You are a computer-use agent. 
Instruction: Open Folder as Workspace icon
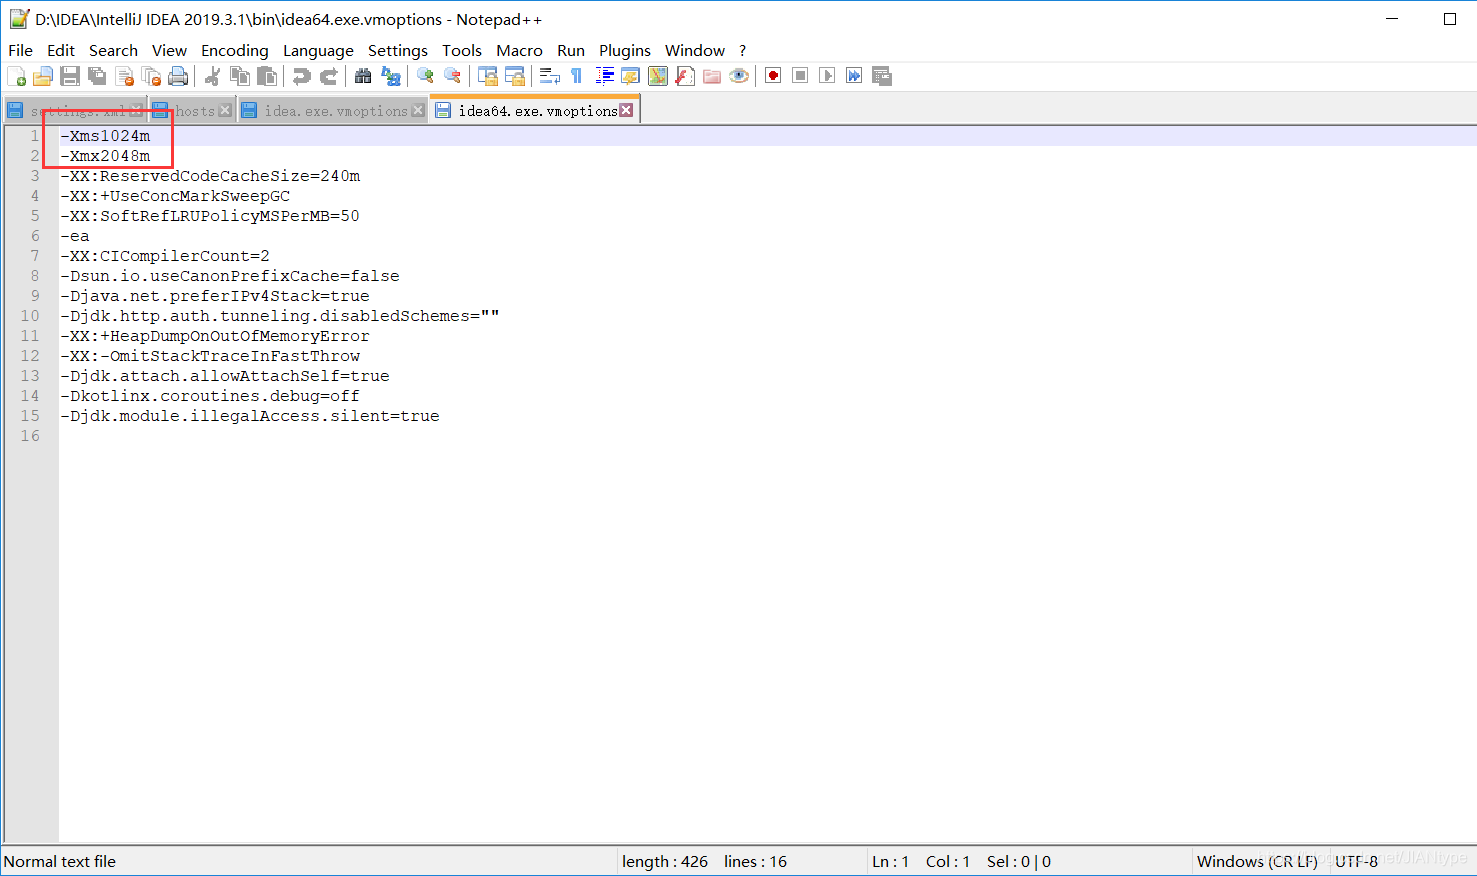click(712, 76)
